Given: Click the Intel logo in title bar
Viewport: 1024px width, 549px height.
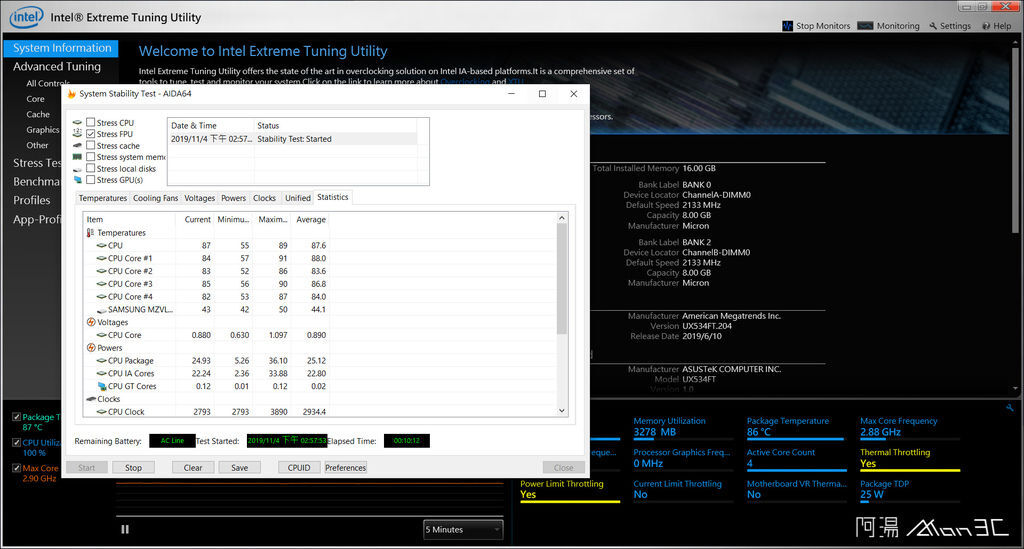Looking at the screenshot, I should (26, 17).
